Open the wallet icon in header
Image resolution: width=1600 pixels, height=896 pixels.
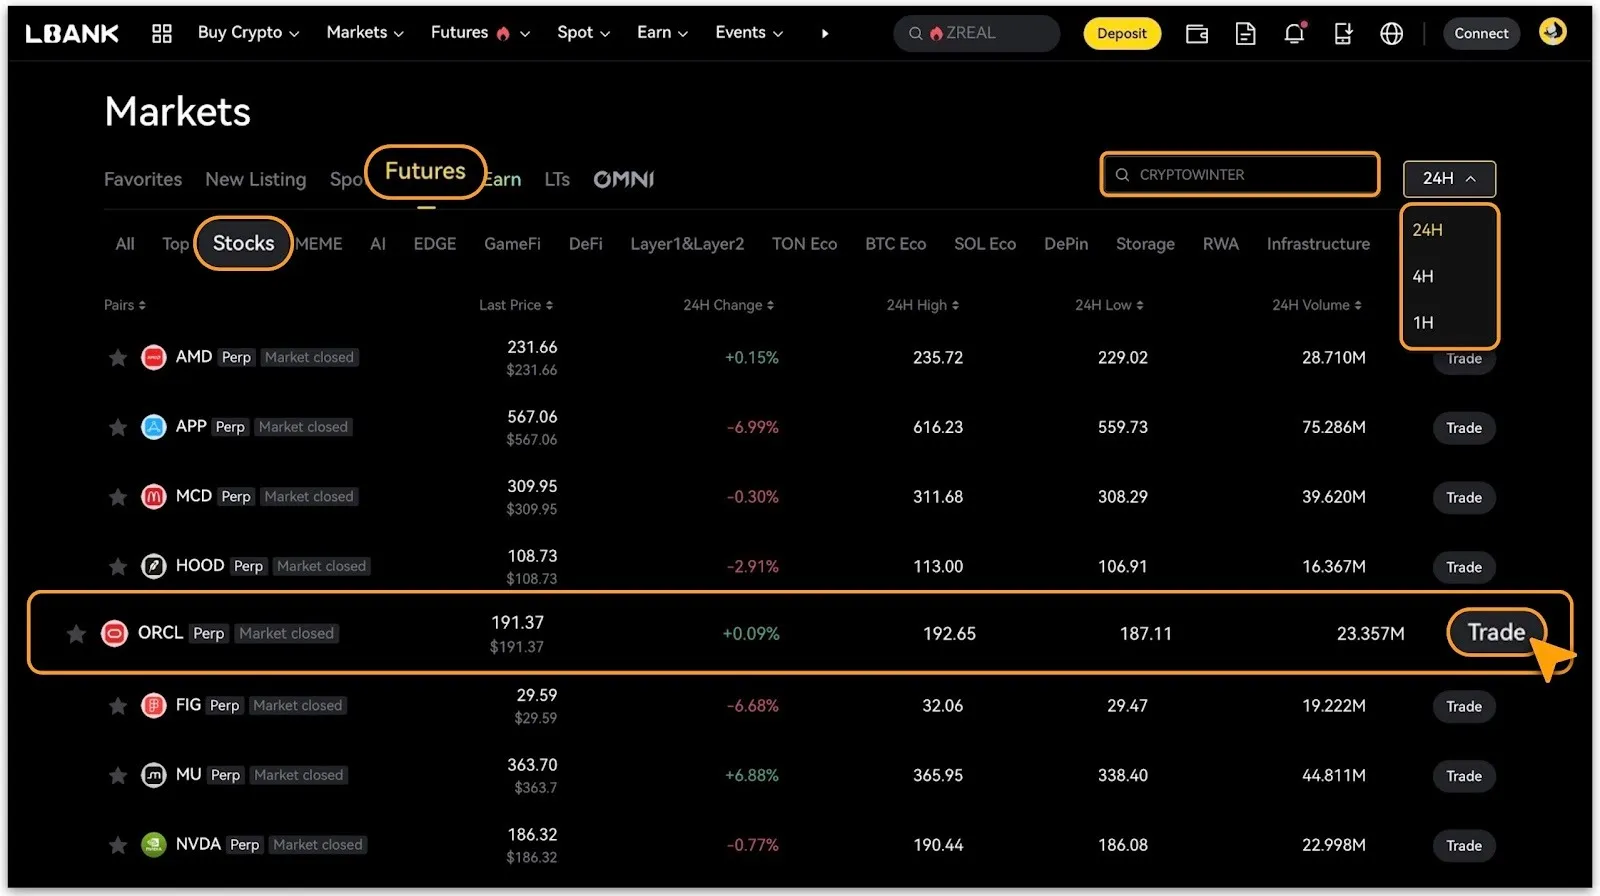point(1196,34)
